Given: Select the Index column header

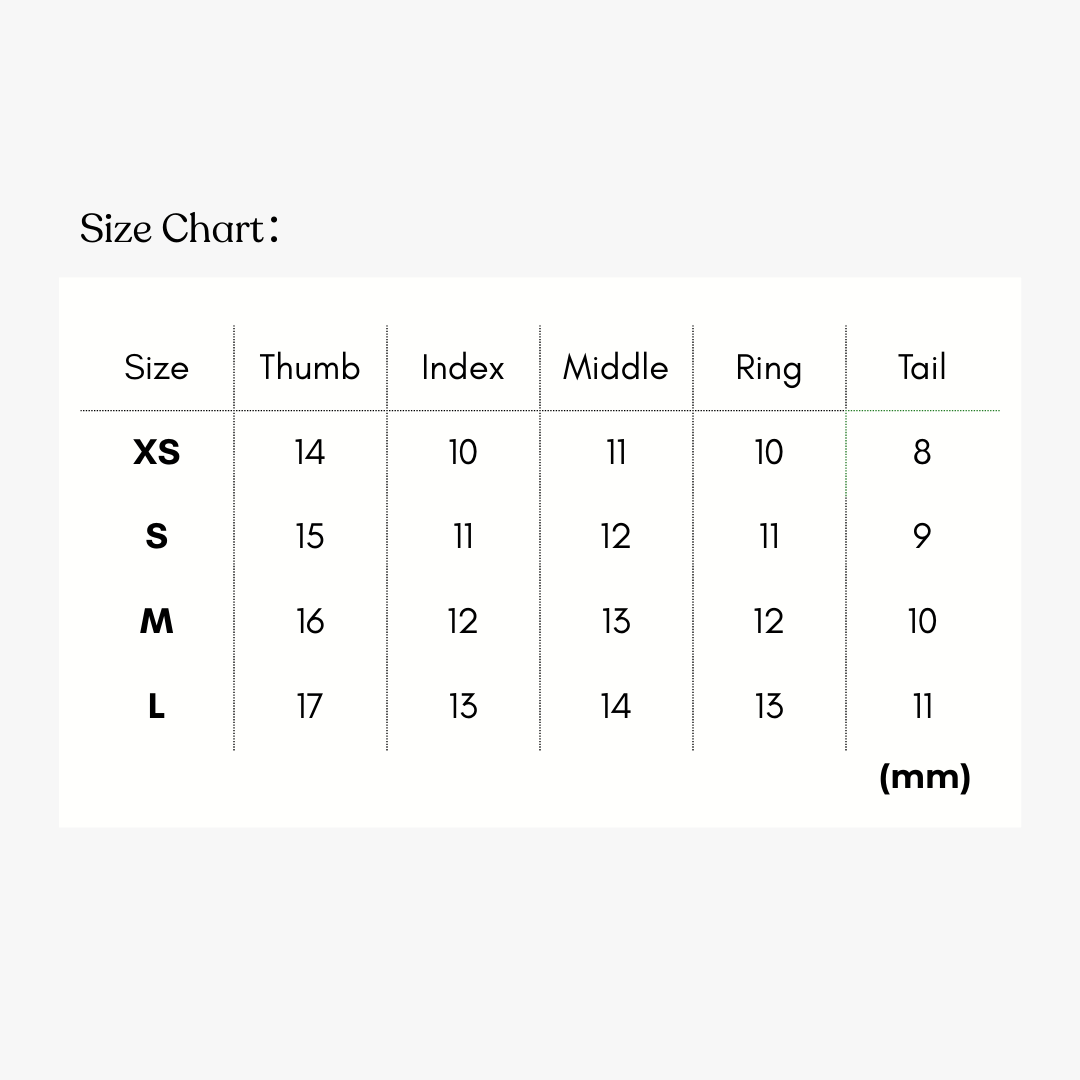Looking at the screenshot, I should (x=463, y=368).
